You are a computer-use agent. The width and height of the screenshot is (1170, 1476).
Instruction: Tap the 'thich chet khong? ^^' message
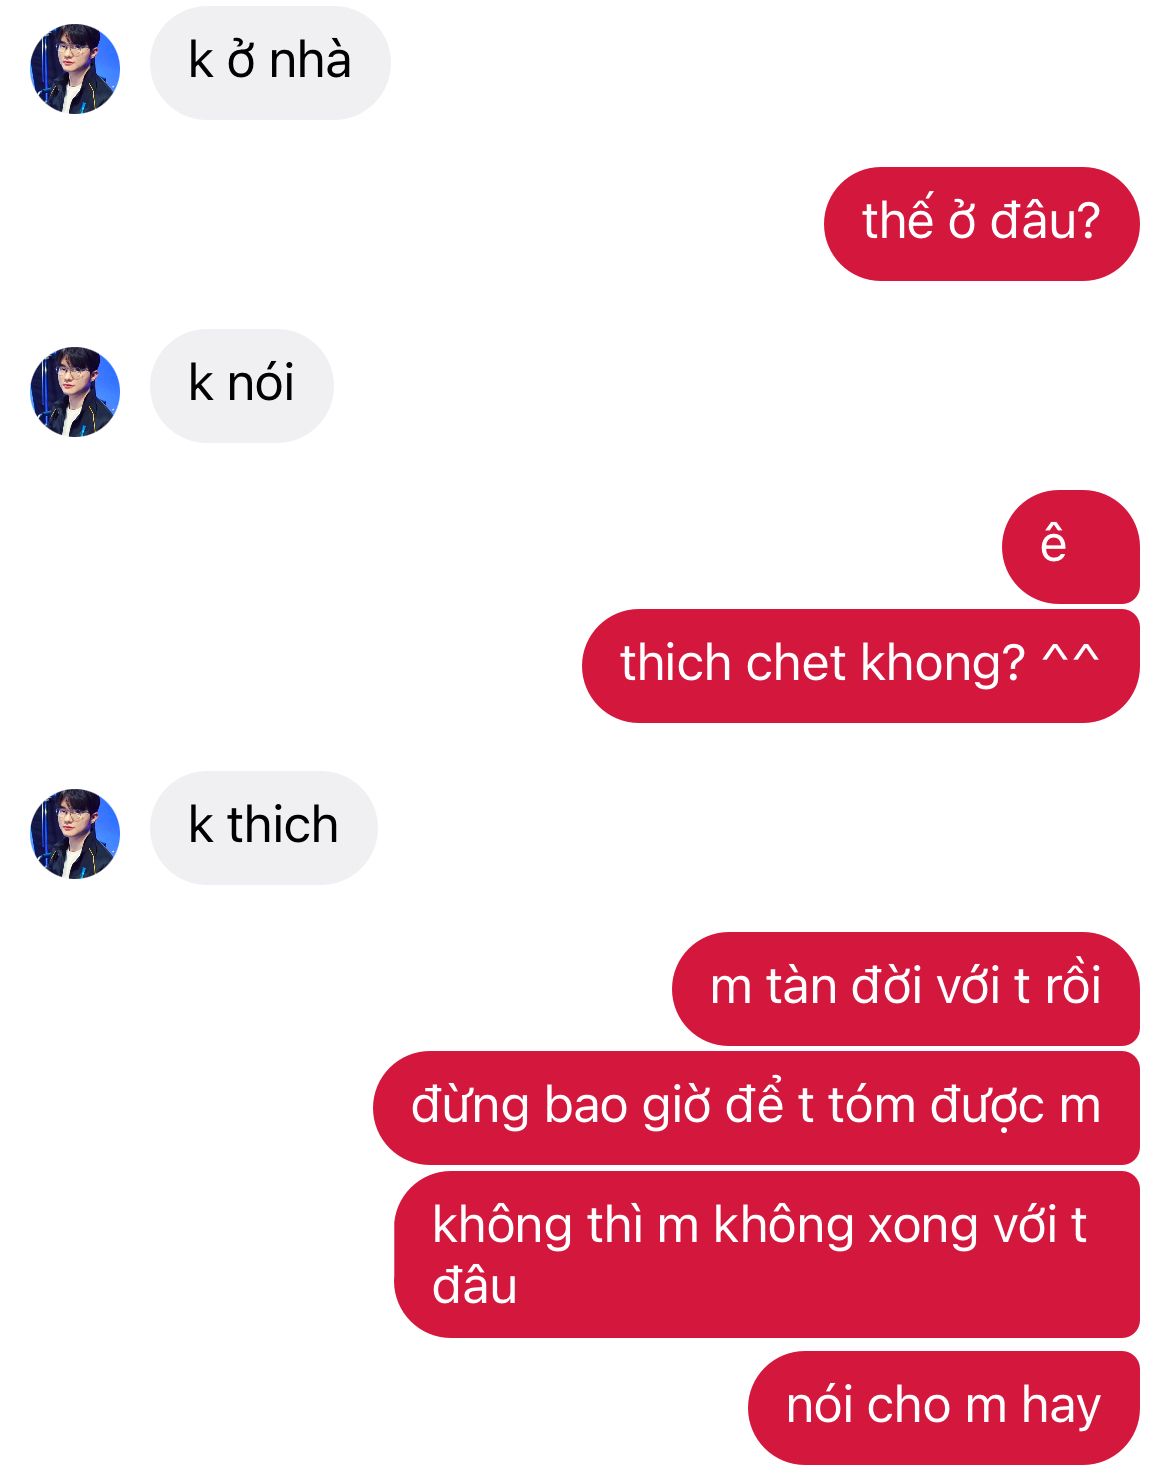861,666
